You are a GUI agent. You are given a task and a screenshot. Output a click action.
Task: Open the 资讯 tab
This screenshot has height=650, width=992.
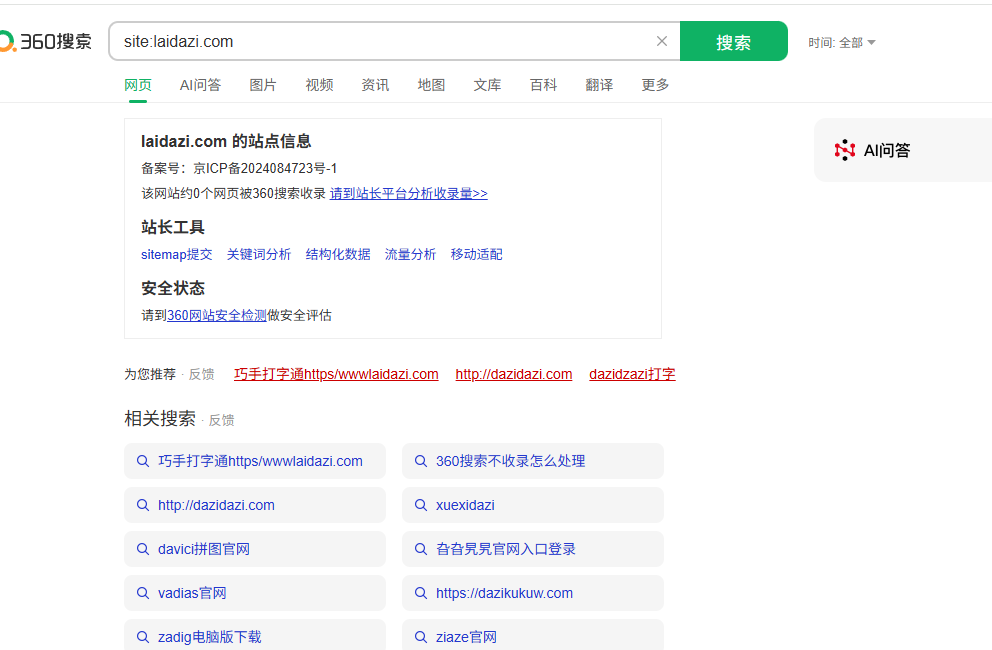[x=375, y=85]
